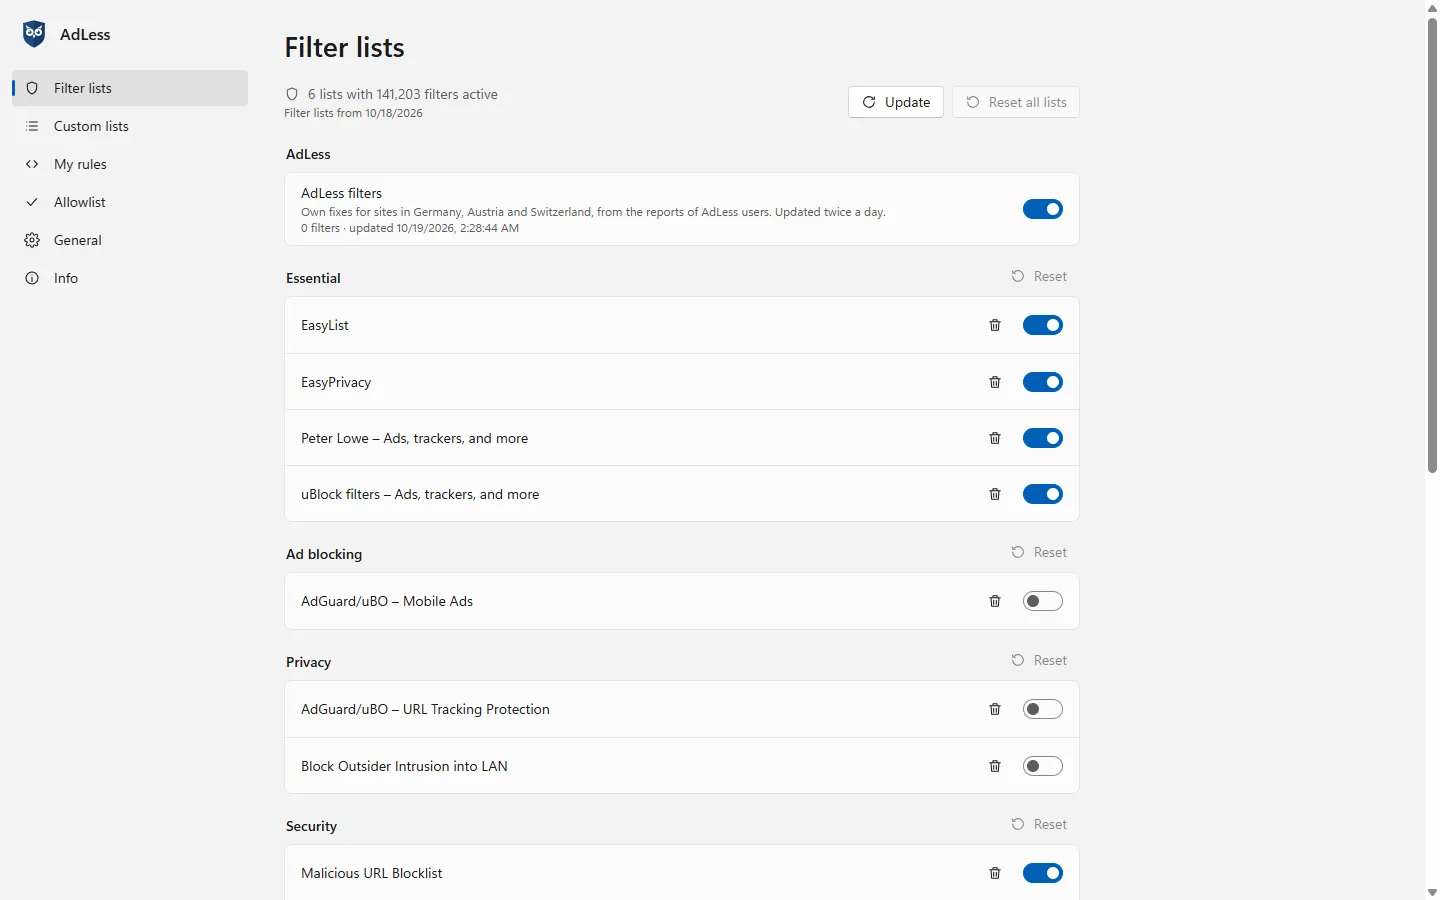Disable the AdLess filters toggle
1440x900 pixels.
1042,209
